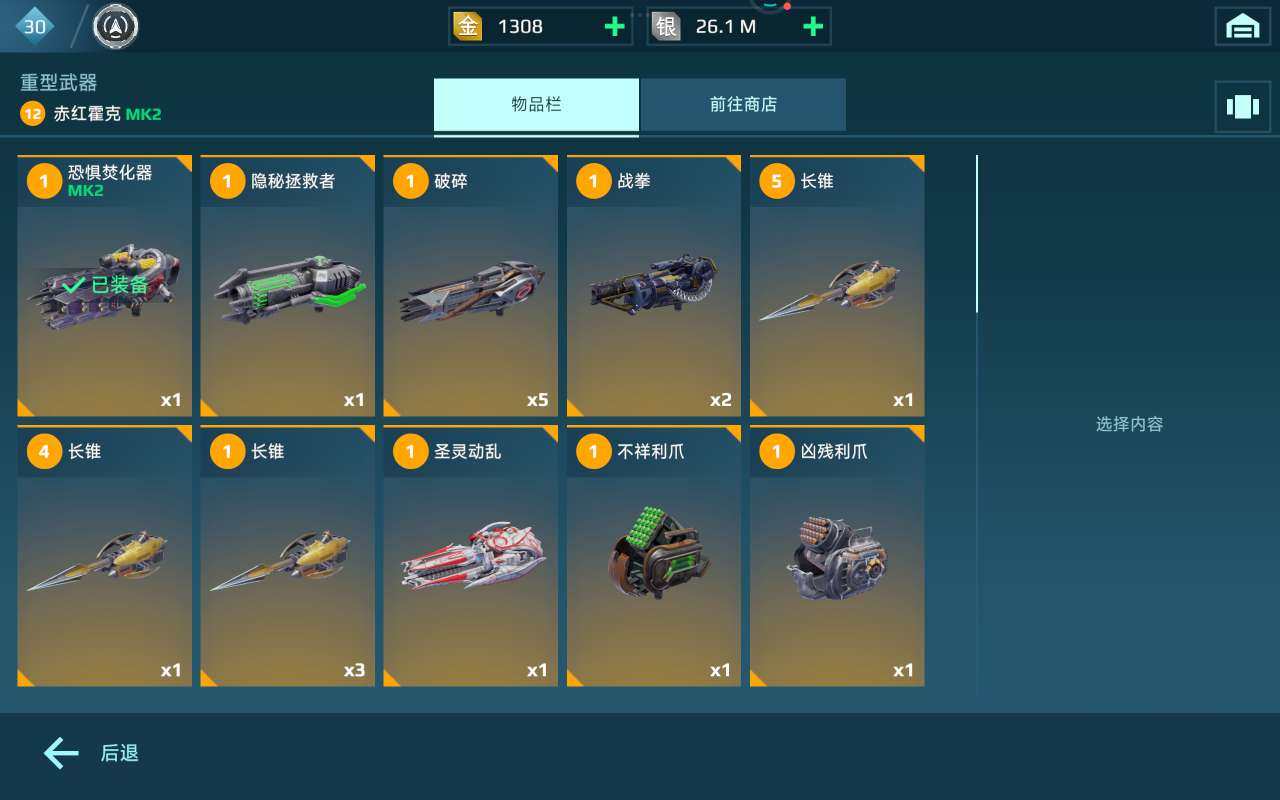Click the 后退 back button label

click(120, 754)
